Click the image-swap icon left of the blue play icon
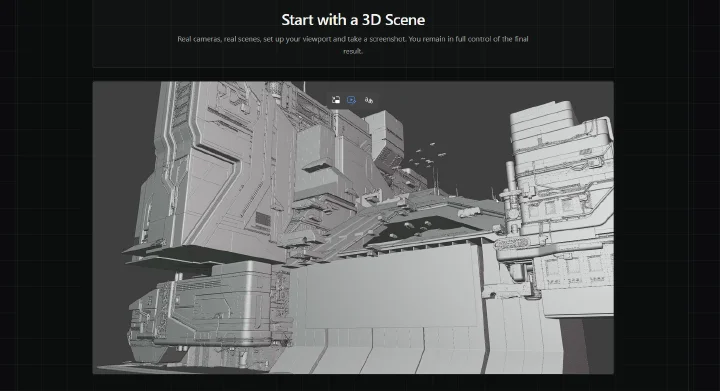This screenshot has height=391, width=720. point(336,100)
